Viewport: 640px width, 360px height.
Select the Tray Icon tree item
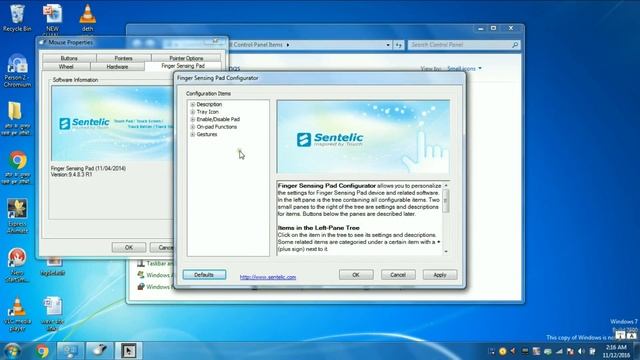click(x=207, y=112)
